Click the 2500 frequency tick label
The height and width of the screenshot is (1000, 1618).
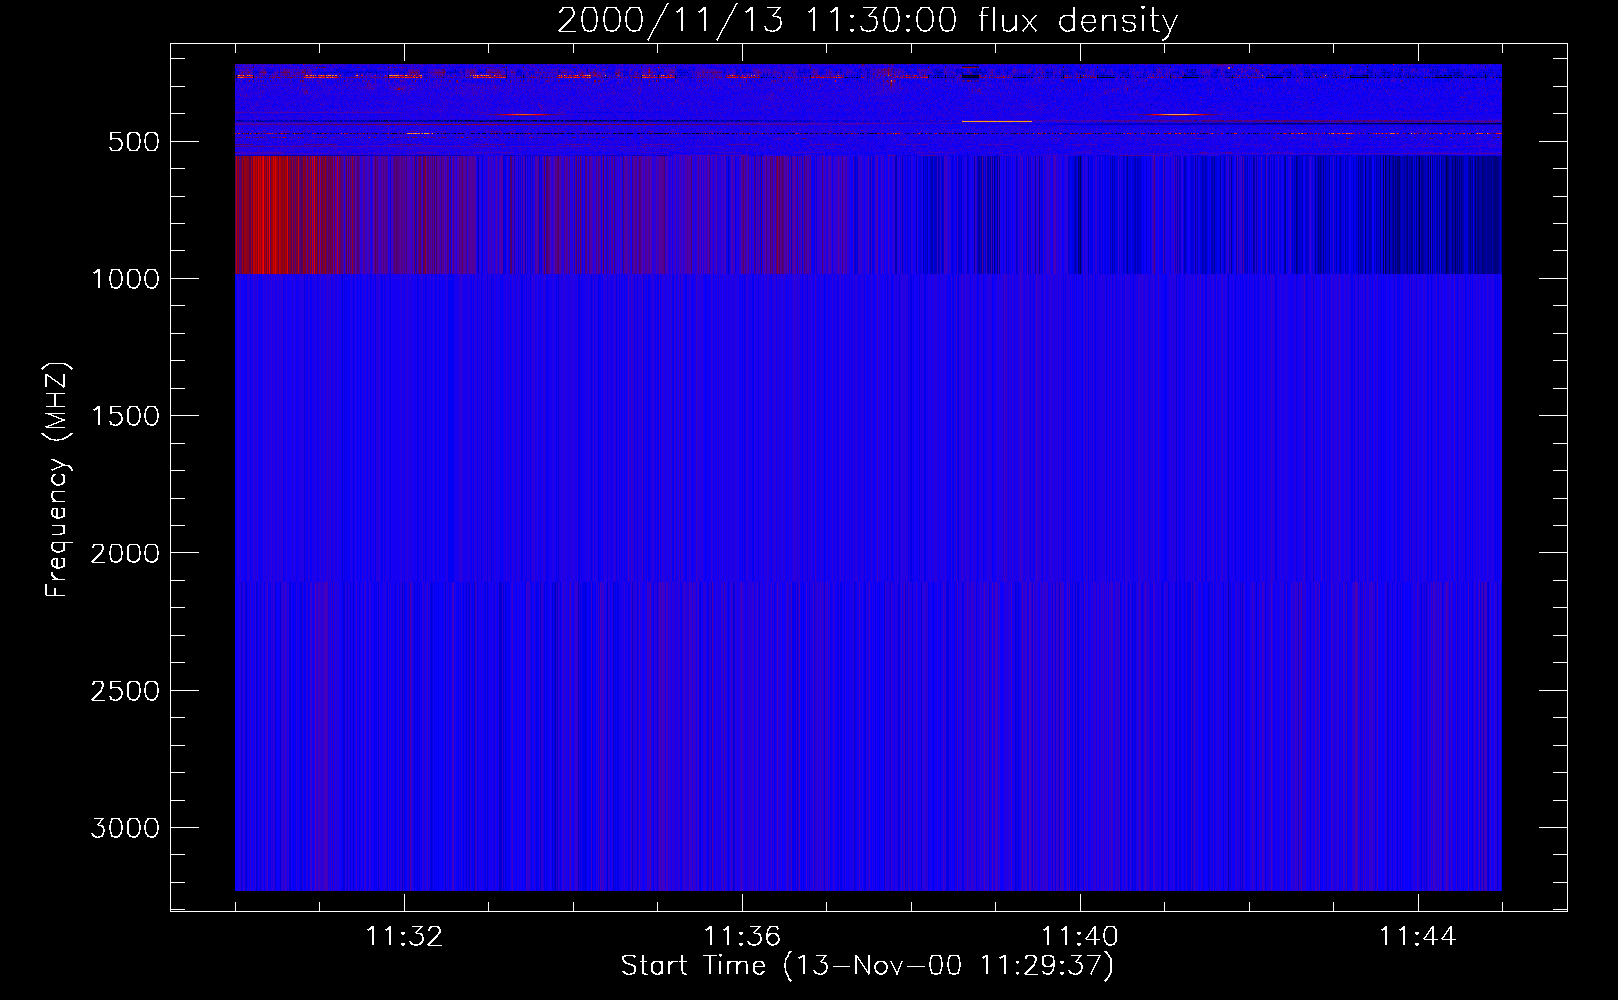click(x=125, y=691)
